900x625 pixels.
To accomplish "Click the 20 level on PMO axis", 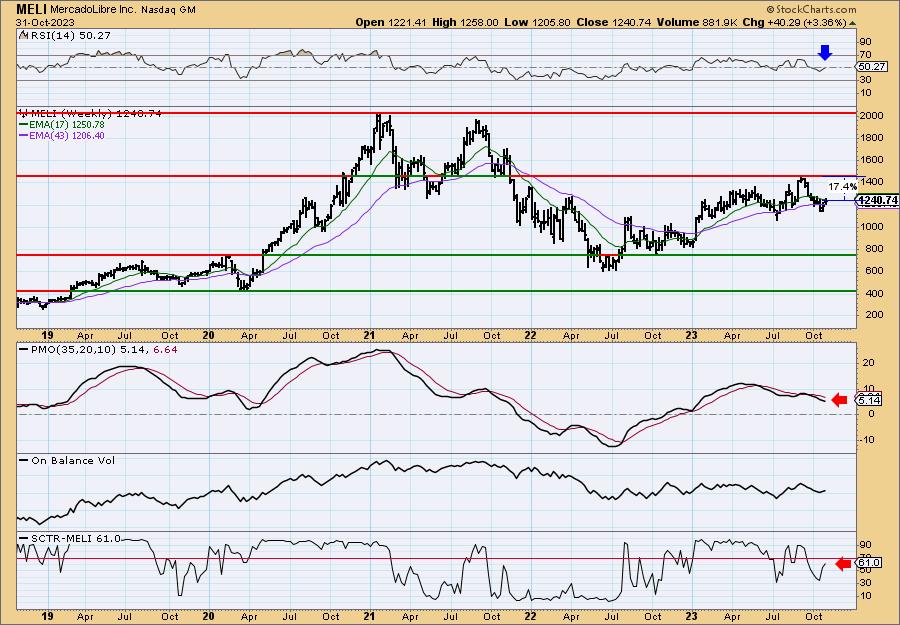I will 868,363.
